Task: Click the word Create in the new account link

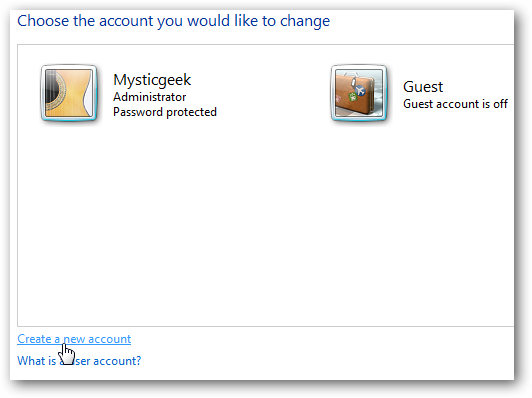Action: tap(34, 339)
